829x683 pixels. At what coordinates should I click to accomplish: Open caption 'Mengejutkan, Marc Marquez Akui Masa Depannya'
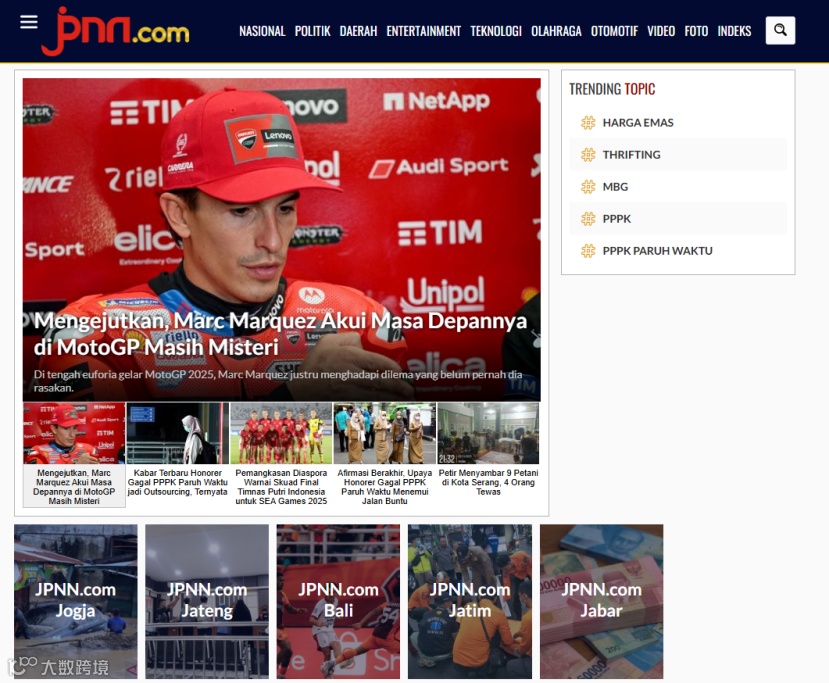[74, 487]
